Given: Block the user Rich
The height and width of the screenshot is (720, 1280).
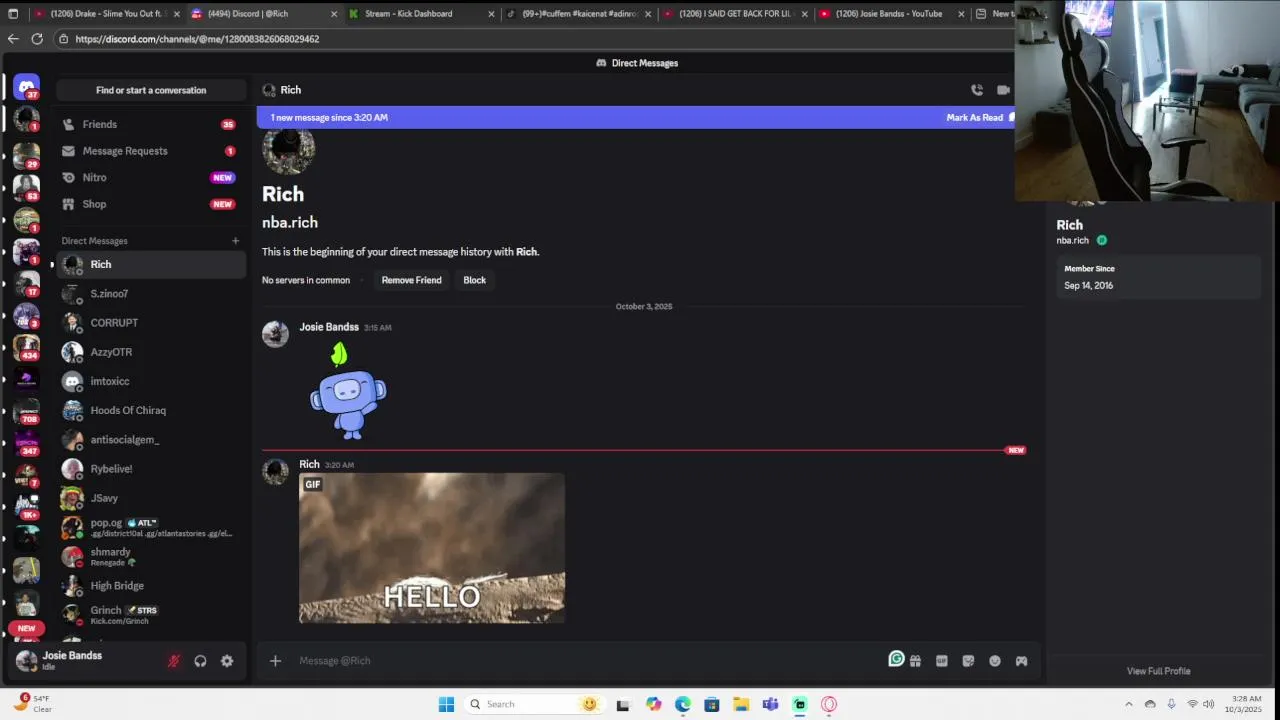Looking at the screenshot, I should [474, 280].
